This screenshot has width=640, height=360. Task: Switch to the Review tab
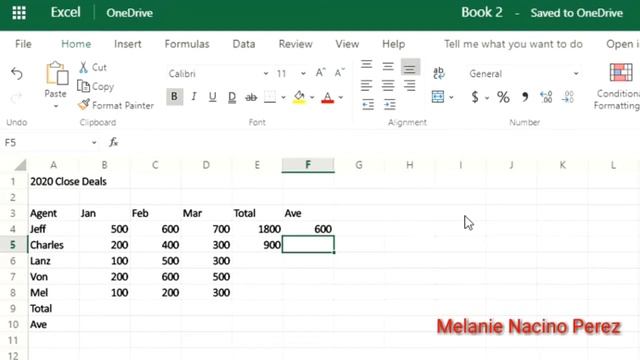tap(296, 44)
